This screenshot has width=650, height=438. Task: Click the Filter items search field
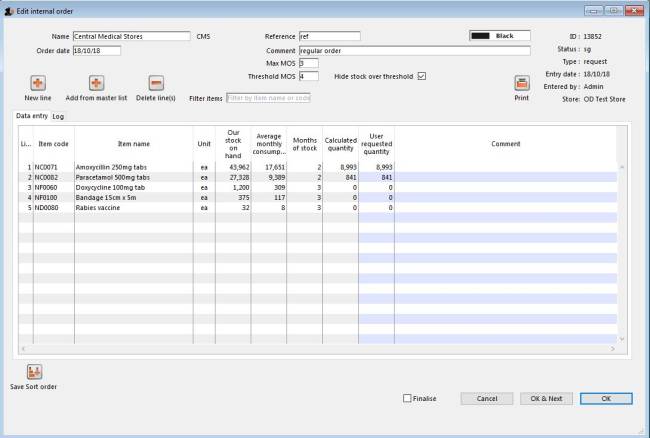(x=268, y=98)
